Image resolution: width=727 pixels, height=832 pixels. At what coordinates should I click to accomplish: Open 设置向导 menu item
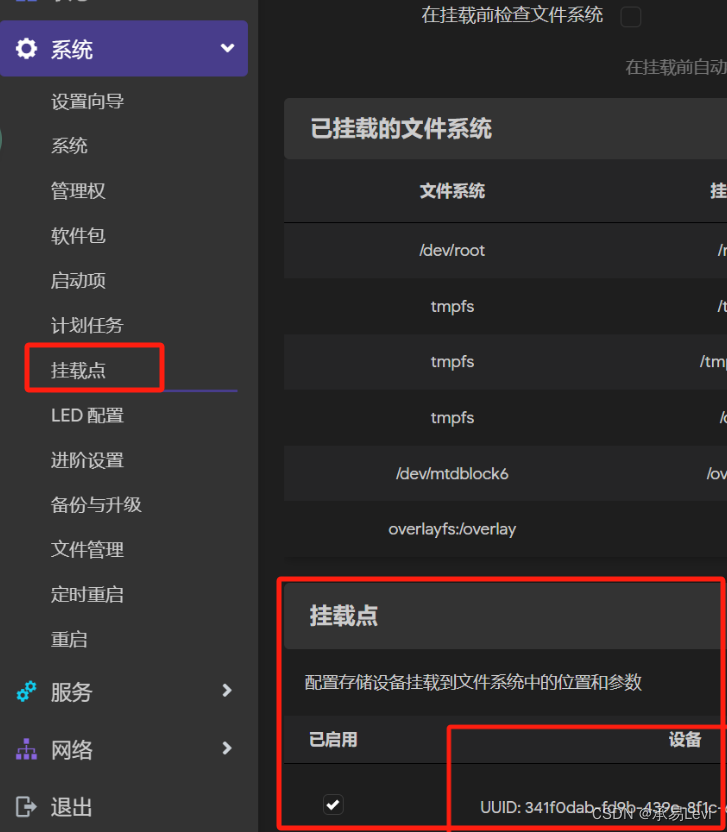tap(88, 101)
